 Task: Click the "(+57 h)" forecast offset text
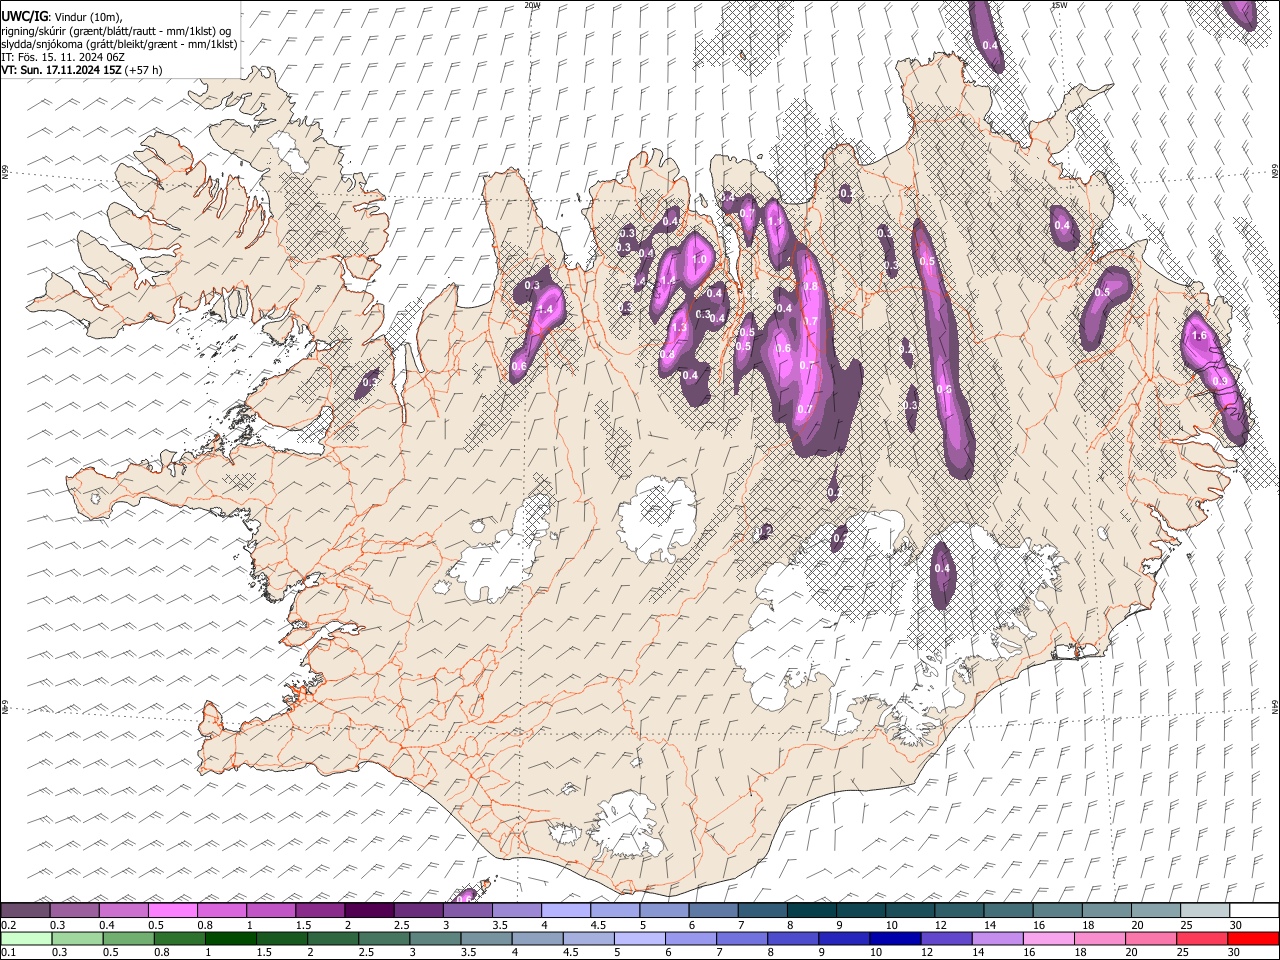143,70
